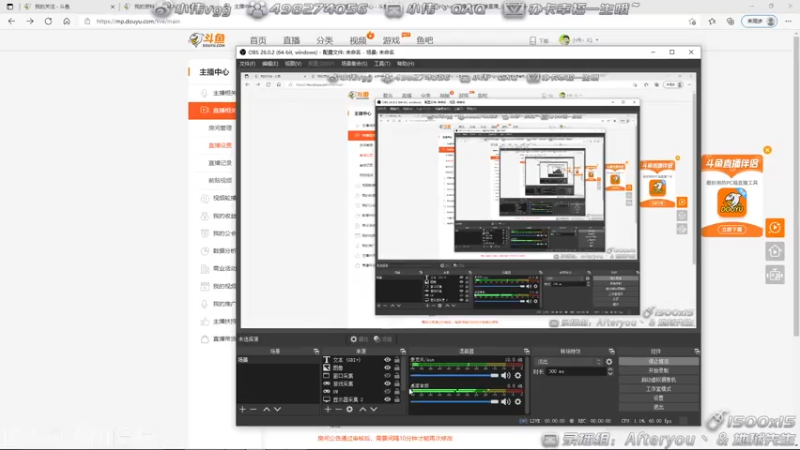Click orange play icon on right floating bar

pyautogui.click(x=775, y=228)
